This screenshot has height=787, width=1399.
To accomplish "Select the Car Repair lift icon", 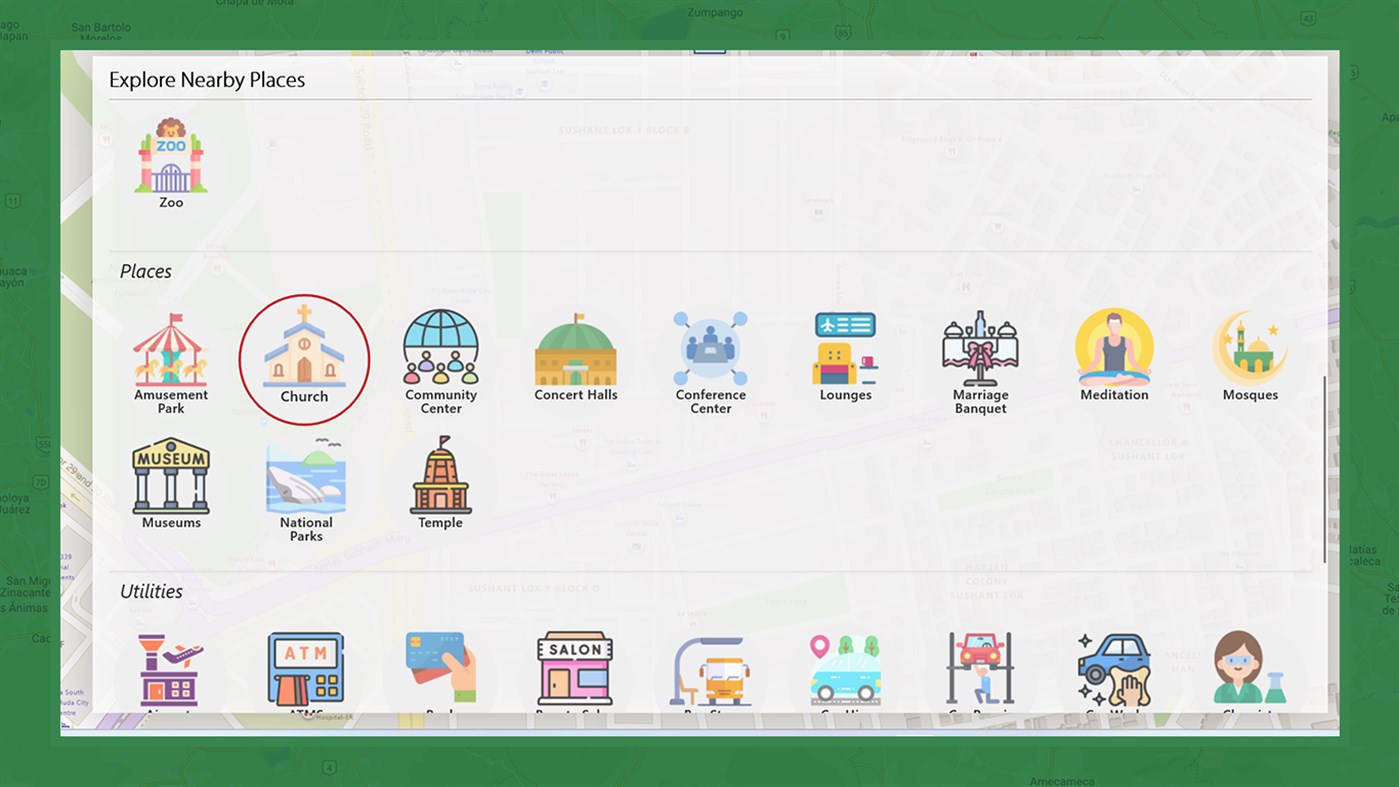I will pos(980,668).
